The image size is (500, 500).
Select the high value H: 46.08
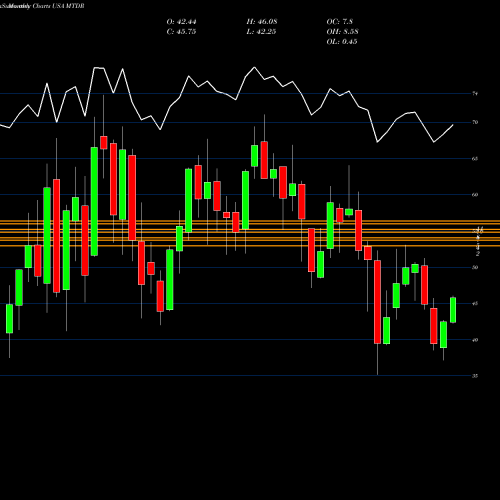click(x=262, y=22)
